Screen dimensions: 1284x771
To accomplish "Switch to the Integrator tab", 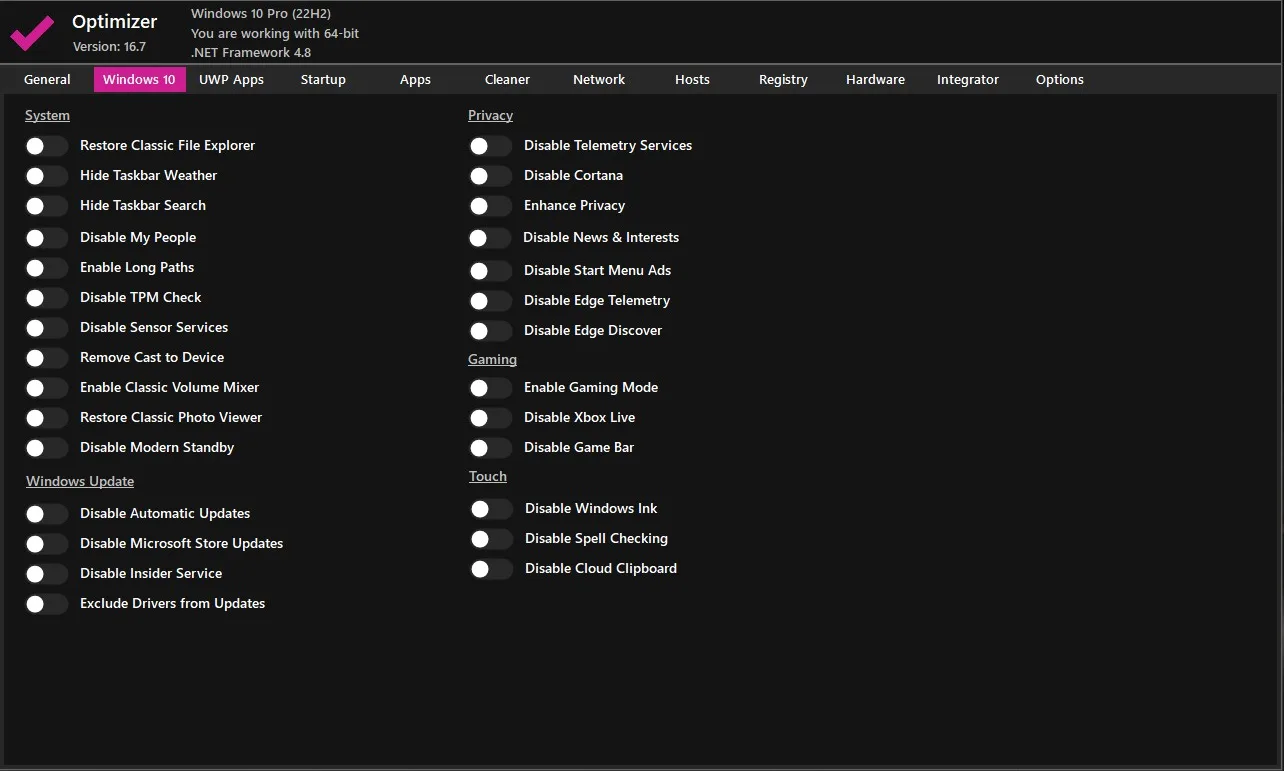I will (x=967, y=80).
